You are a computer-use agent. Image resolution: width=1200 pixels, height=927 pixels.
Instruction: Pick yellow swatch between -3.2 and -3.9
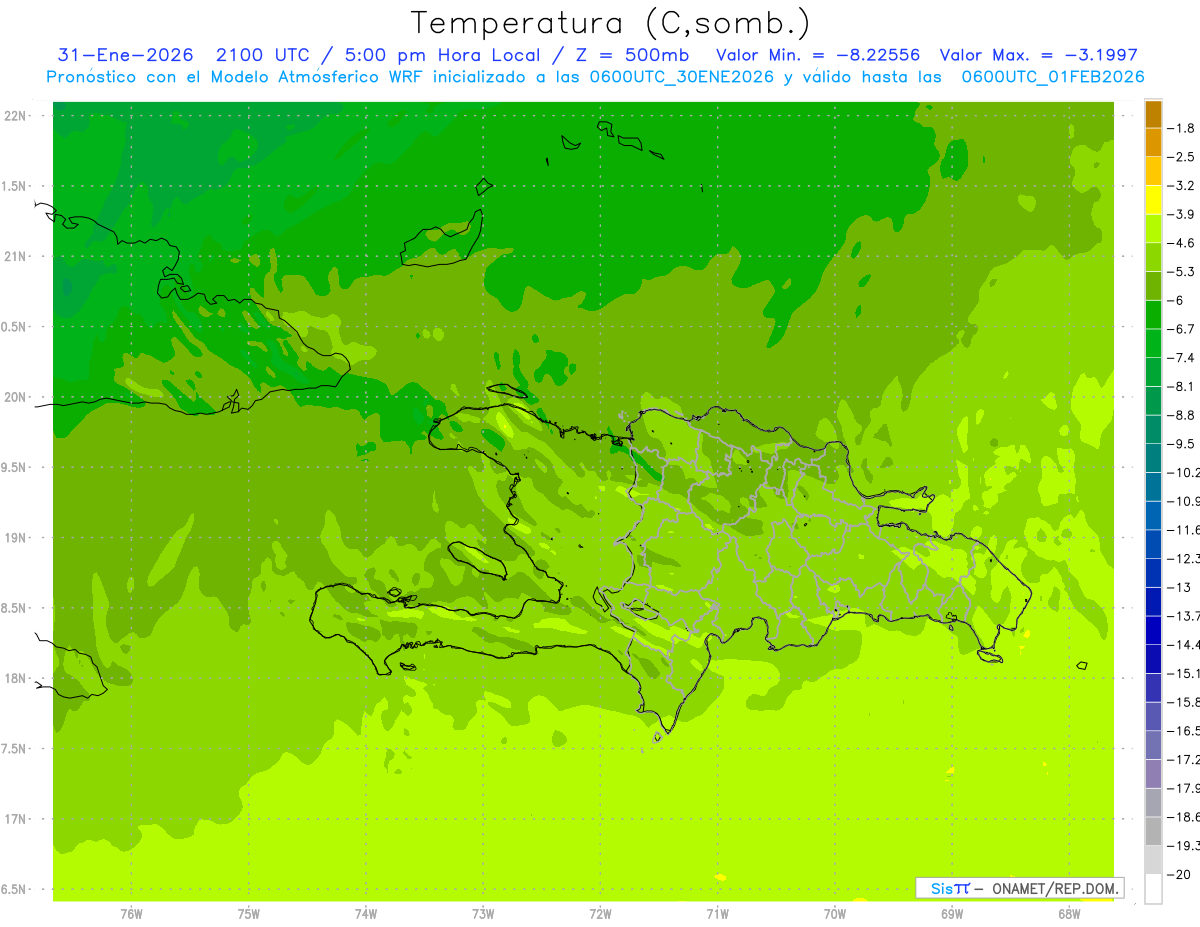click(x=1153, y=200)
